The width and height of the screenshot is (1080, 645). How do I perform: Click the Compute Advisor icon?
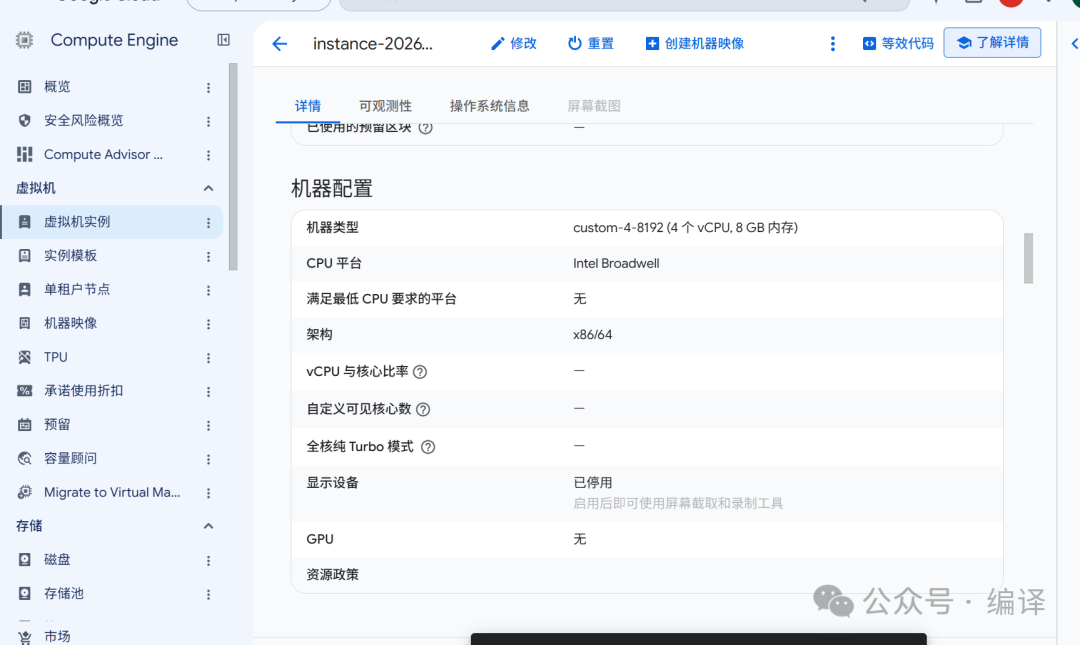click(x=25, y=154)
